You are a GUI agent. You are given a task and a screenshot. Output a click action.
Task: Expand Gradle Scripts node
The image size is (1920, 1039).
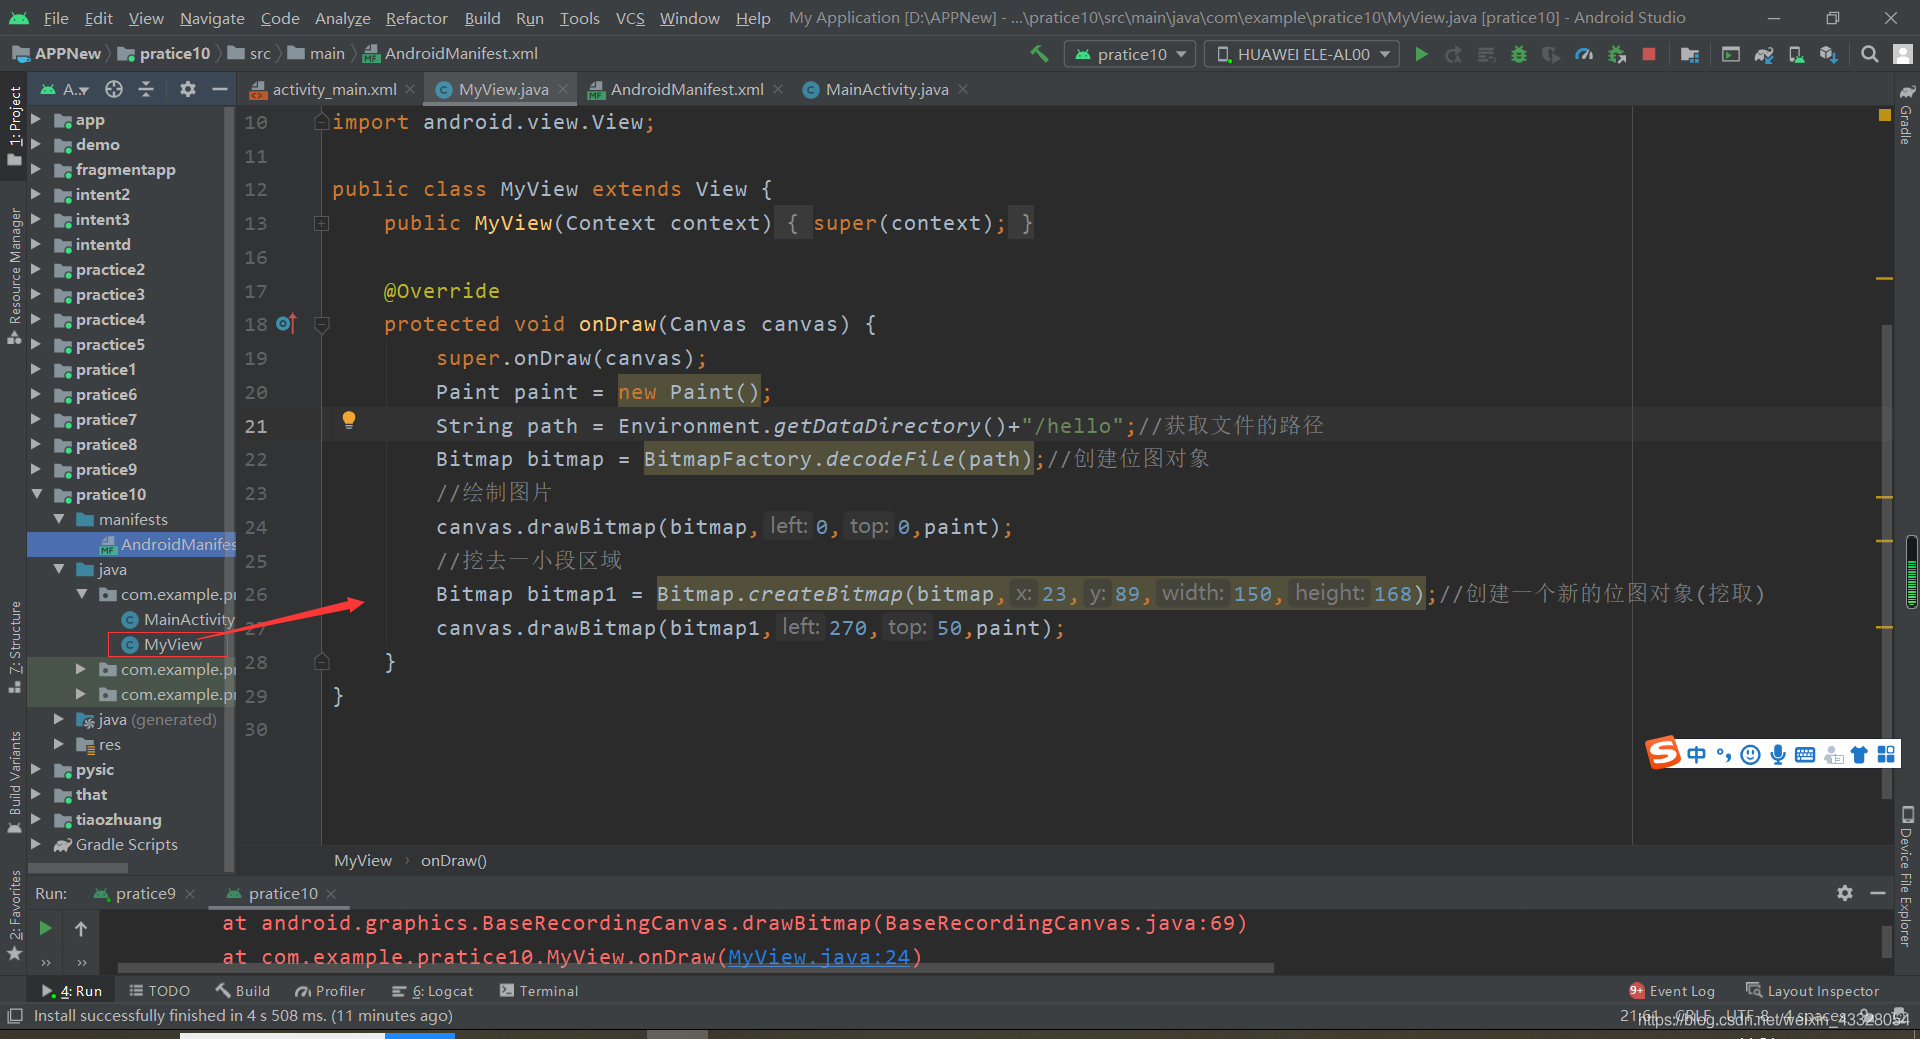pyautogui.click(x=36, y=844)
